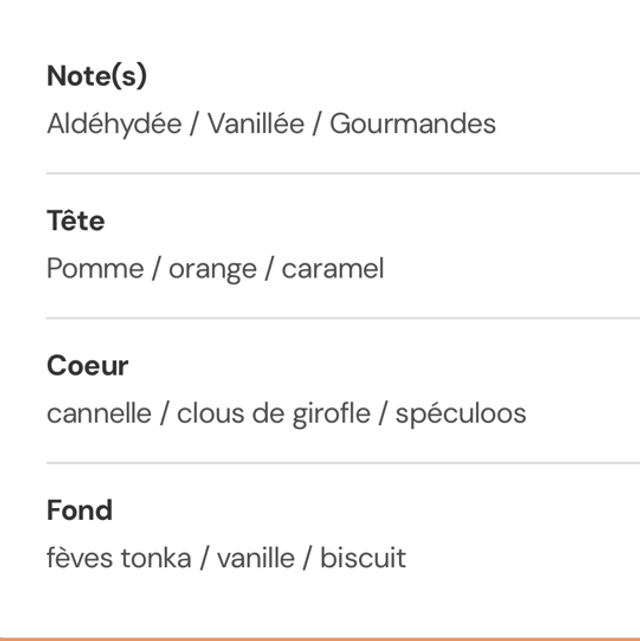The width and height of the screenshot is (640, 641).
Task: Click the Fond section heading
Action: point(79,511)
